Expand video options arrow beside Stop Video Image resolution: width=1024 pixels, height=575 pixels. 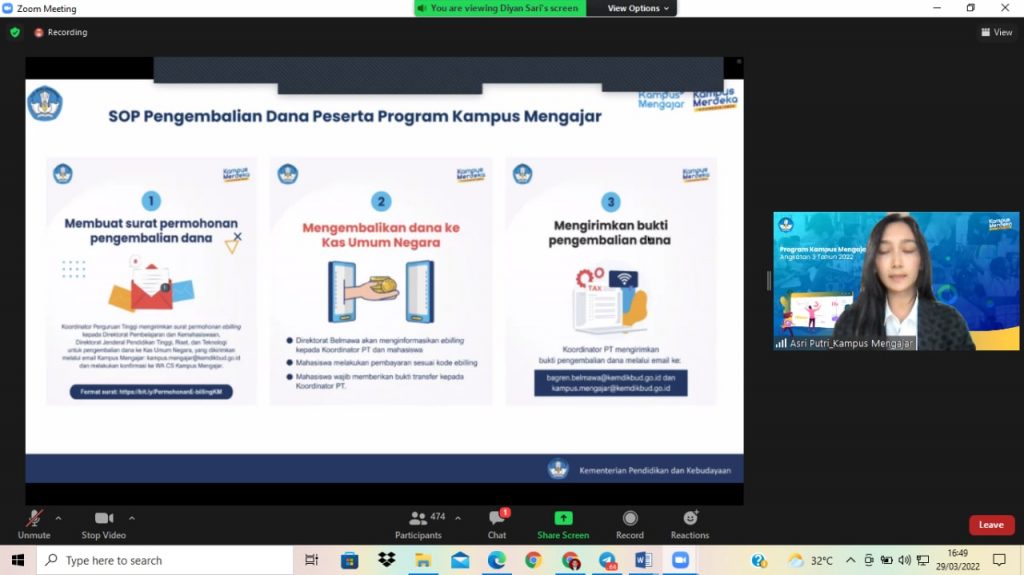point(132,518)
